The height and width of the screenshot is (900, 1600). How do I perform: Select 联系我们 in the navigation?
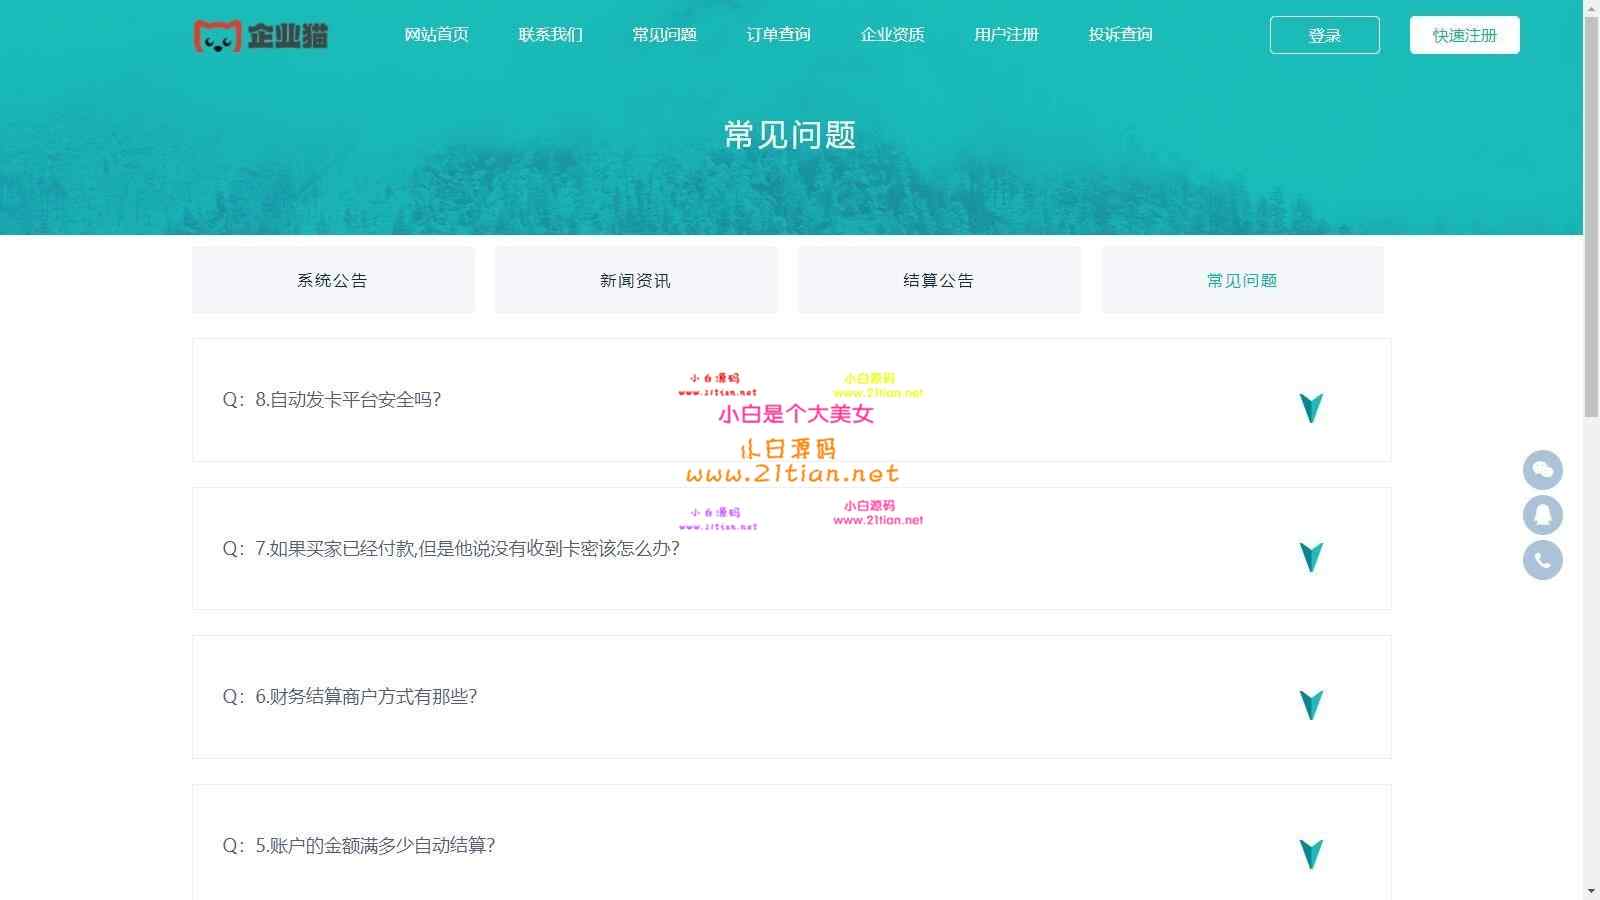point(550,34)
